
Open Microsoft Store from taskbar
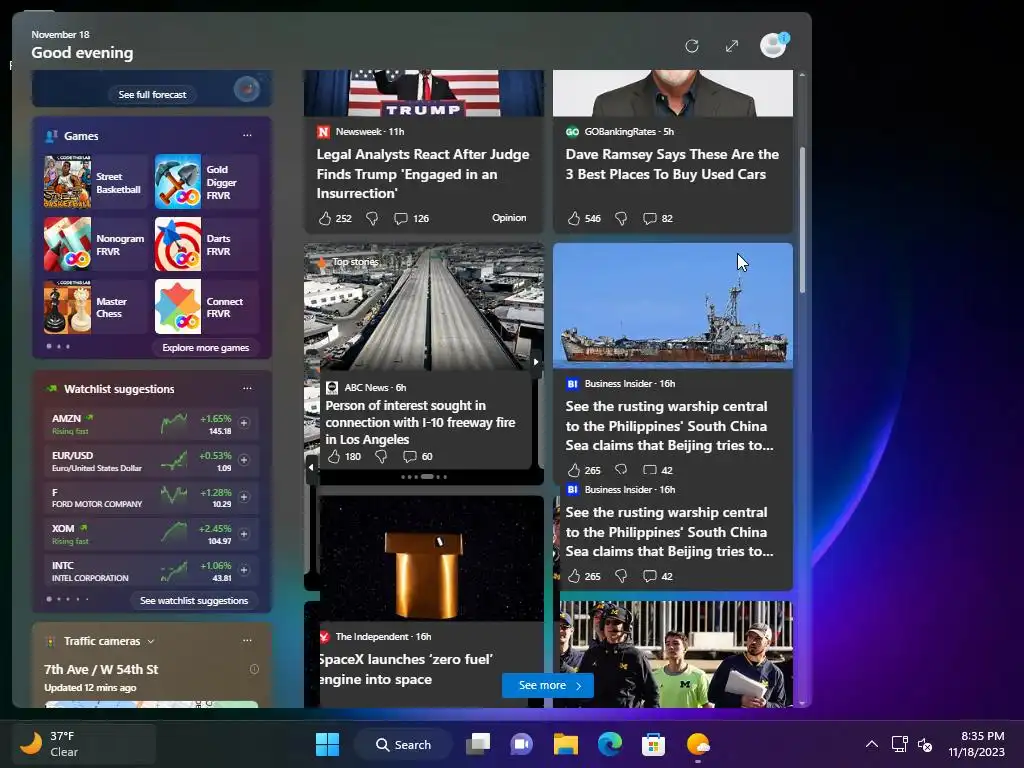653,744
